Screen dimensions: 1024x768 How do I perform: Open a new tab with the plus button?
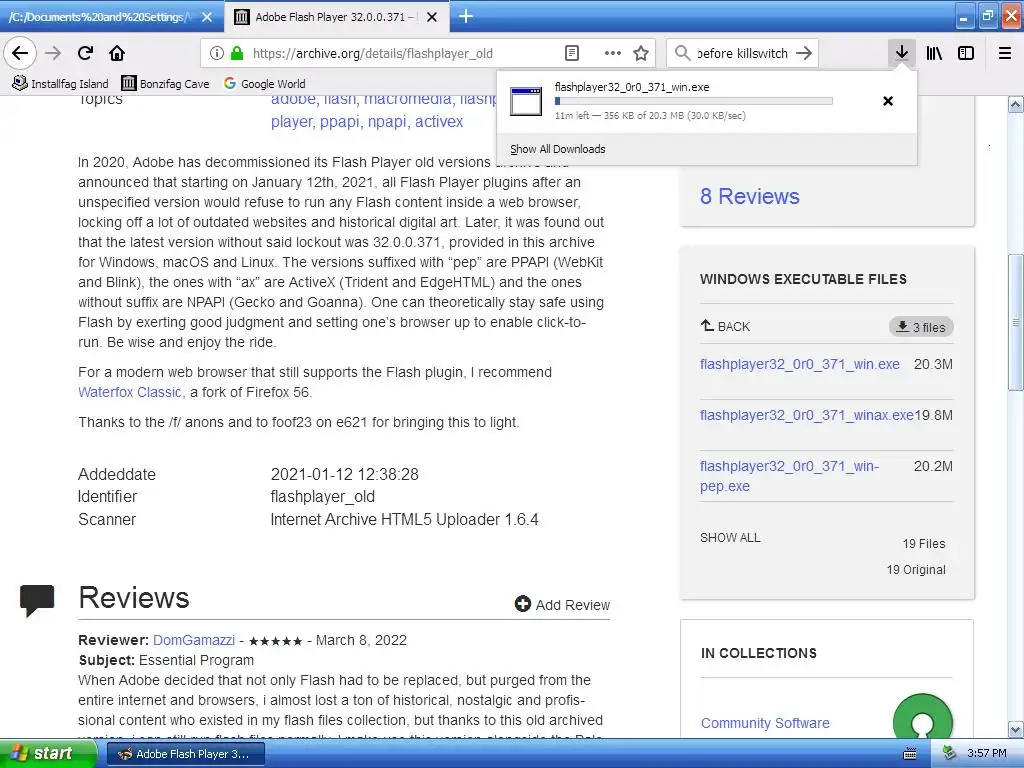point(466,16)
